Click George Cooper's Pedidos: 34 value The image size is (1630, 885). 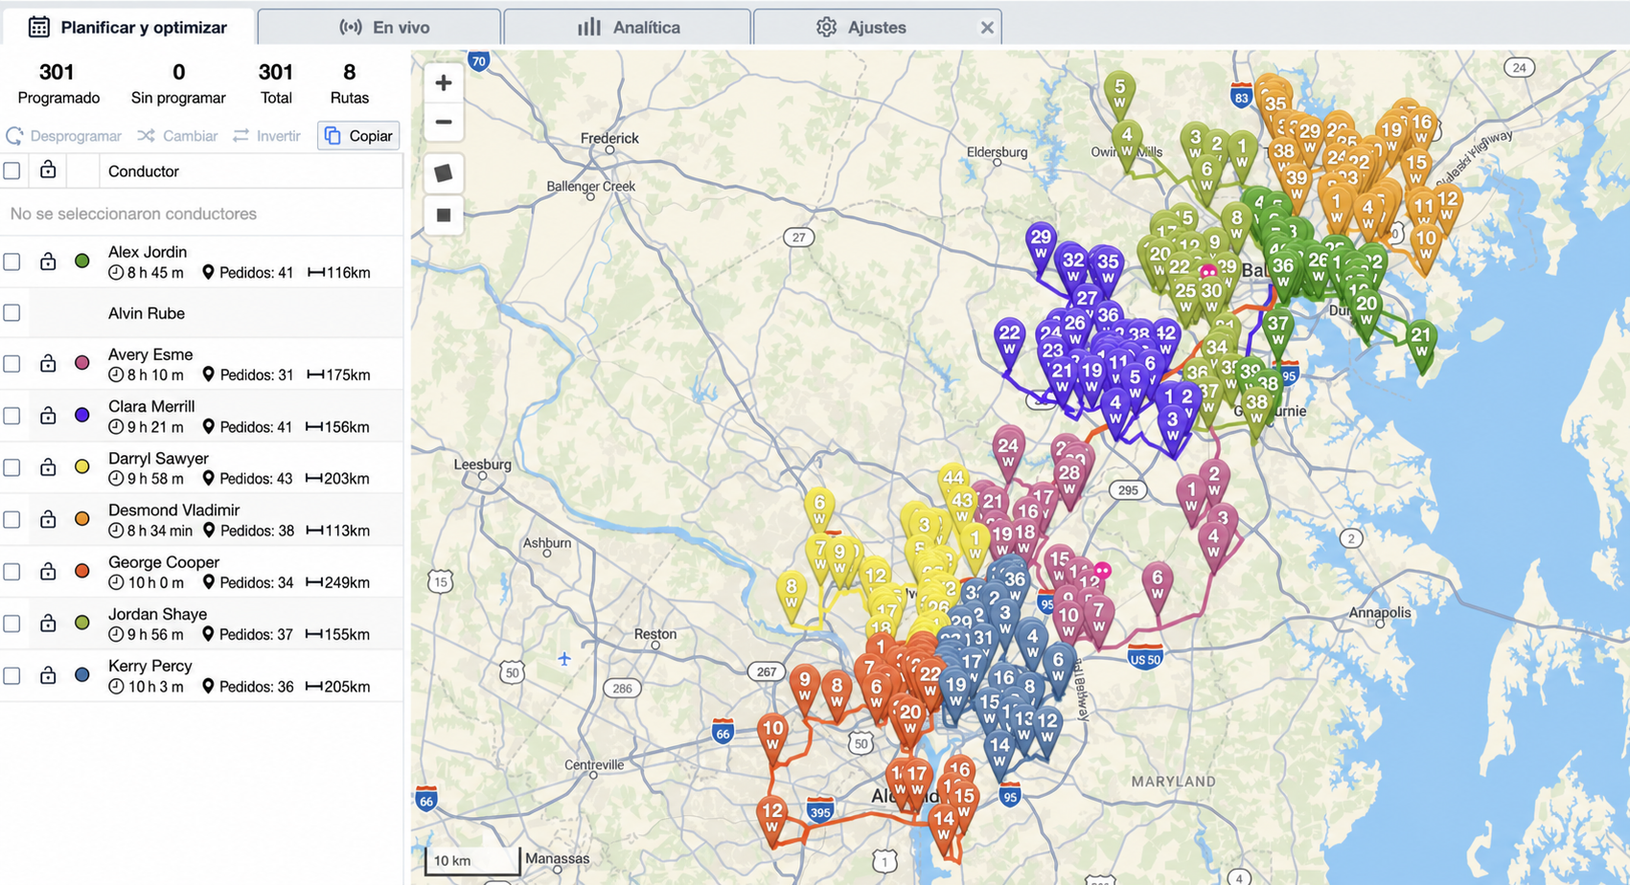coord(248,582)
